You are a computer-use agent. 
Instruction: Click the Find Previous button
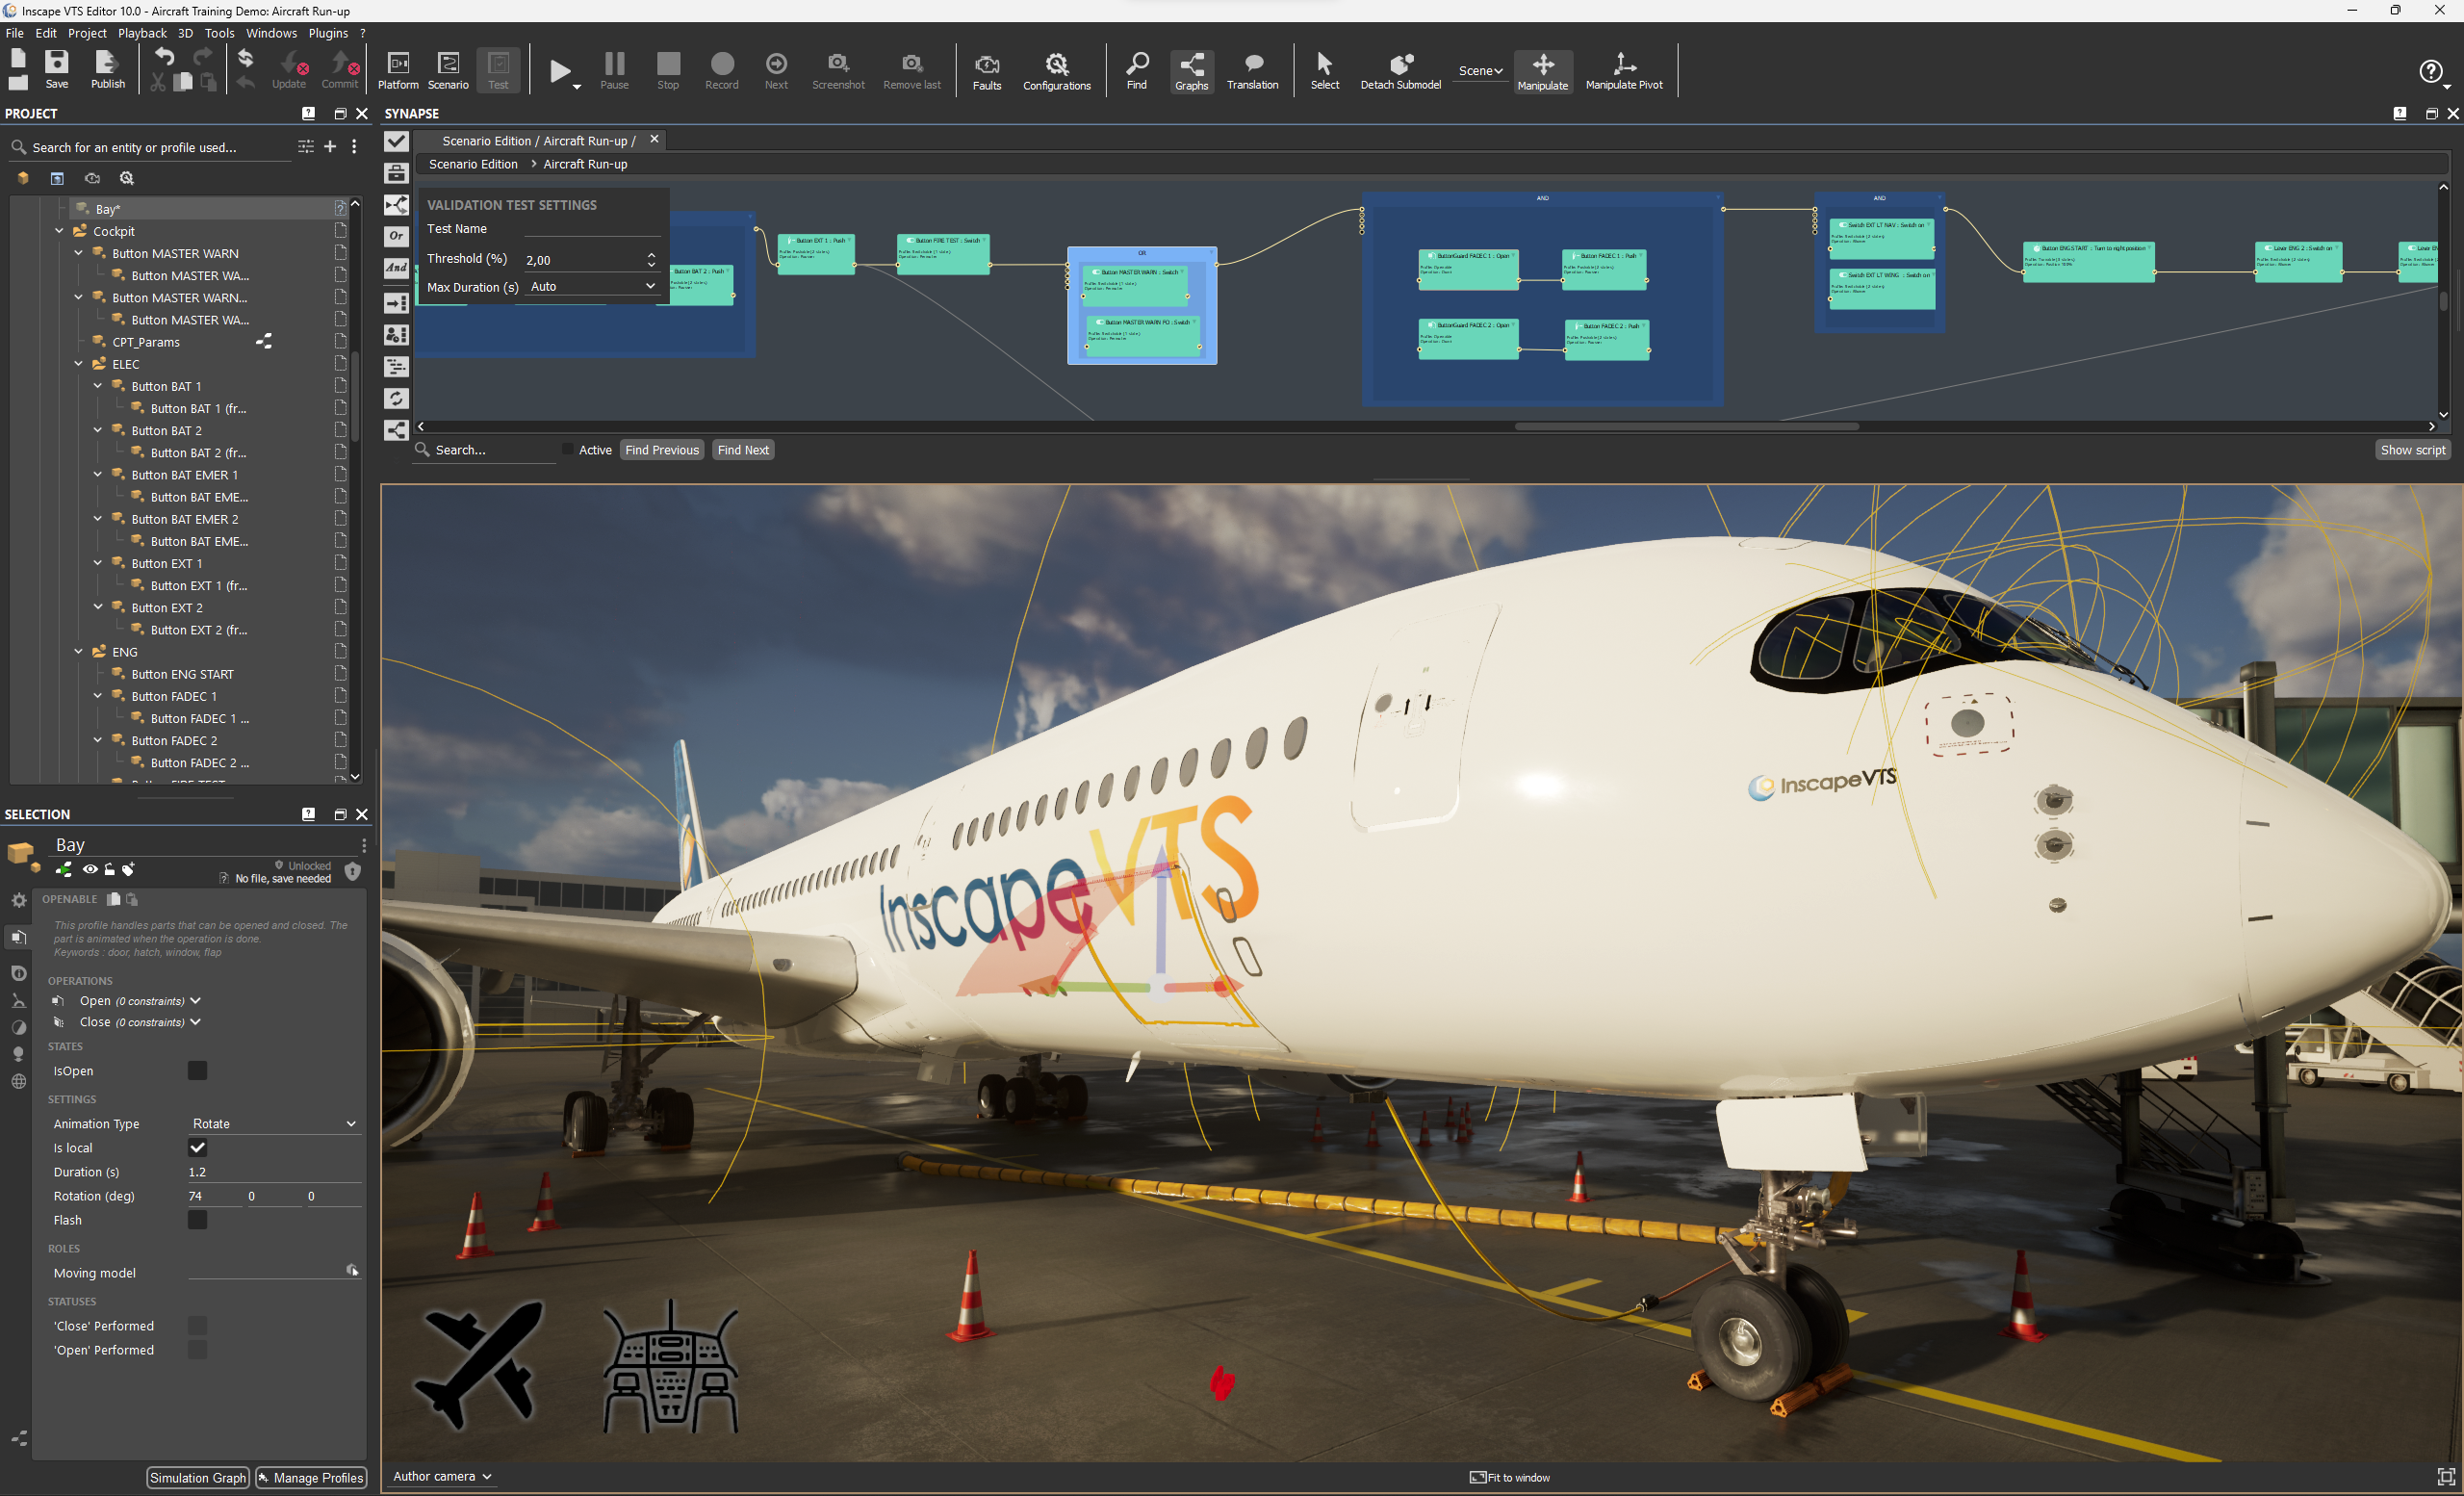click(x=661, y=450)
